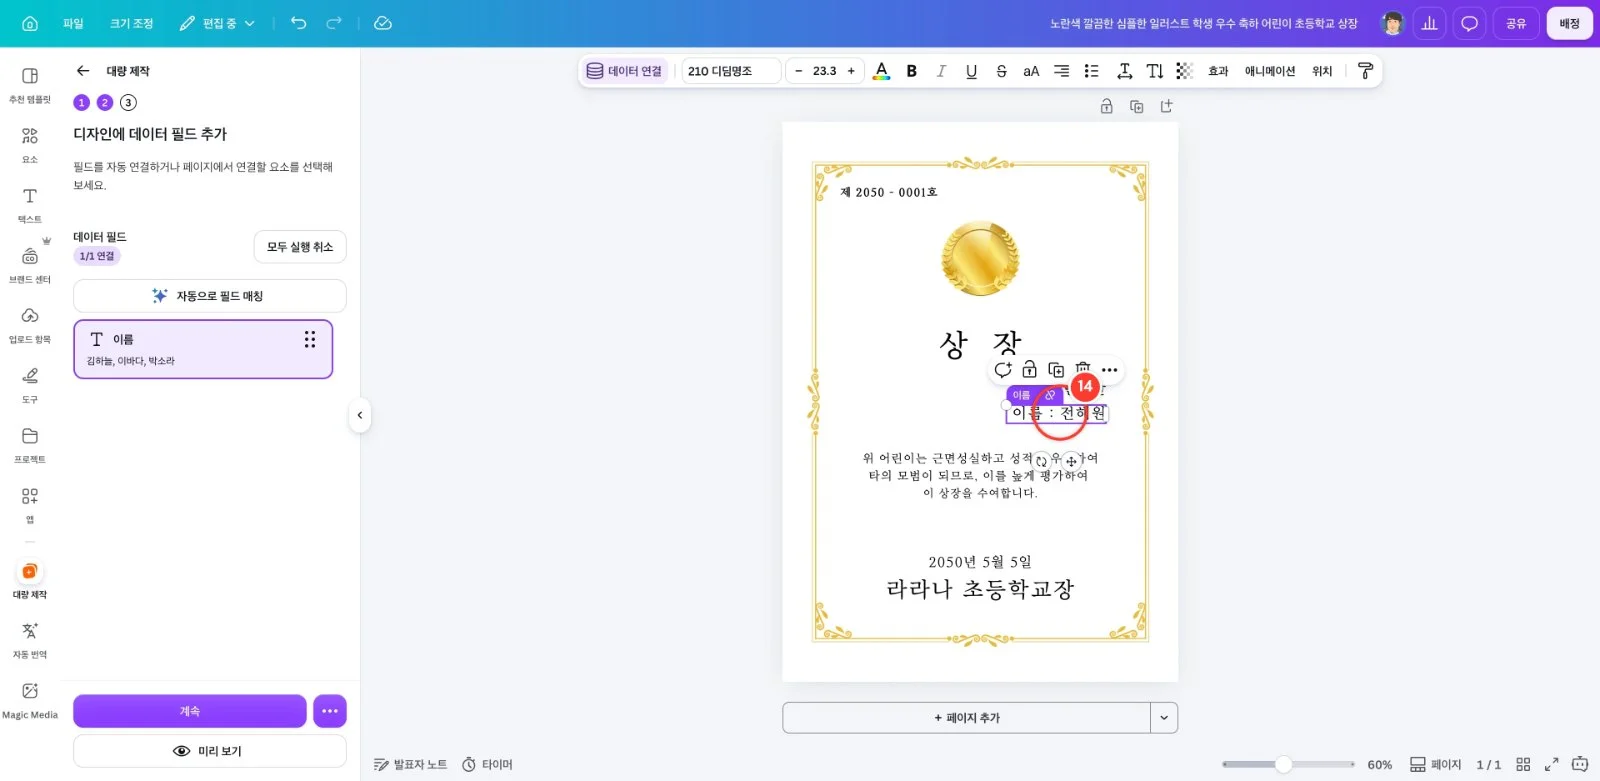Duplicate the page using icon above canvas

click(1136, 106)
